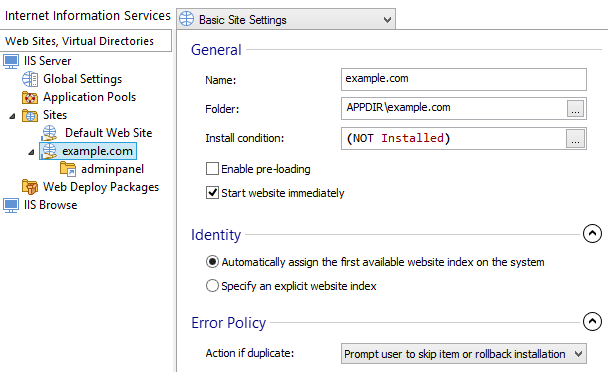Collapse the example.com tree node
Screen dimensions: 608x372
31,152
